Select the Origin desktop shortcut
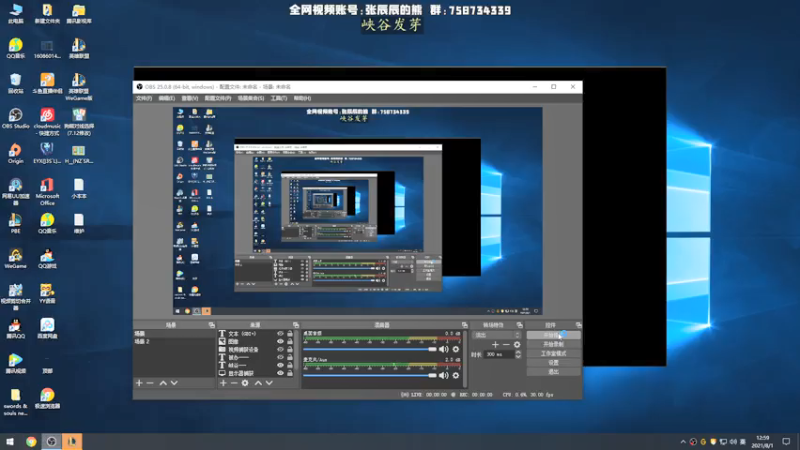 [15, 154]
